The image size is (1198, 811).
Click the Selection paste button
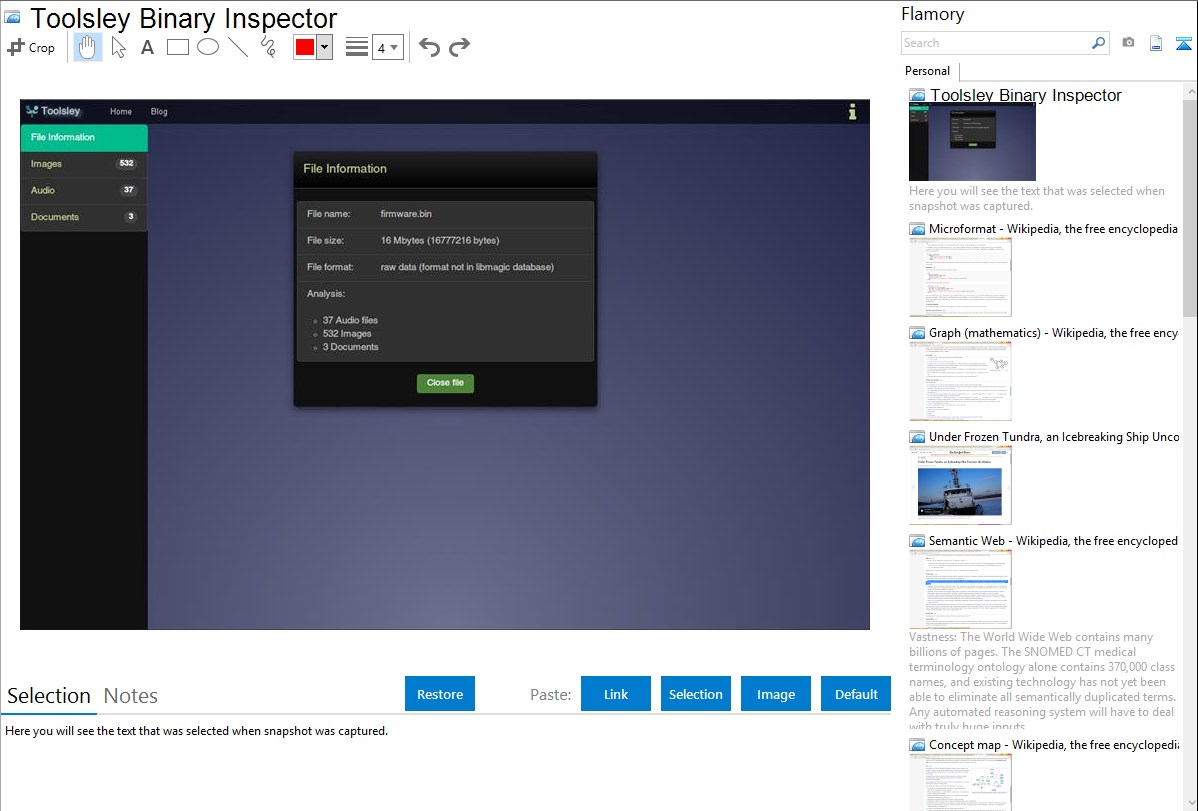[x=696, y=694]
